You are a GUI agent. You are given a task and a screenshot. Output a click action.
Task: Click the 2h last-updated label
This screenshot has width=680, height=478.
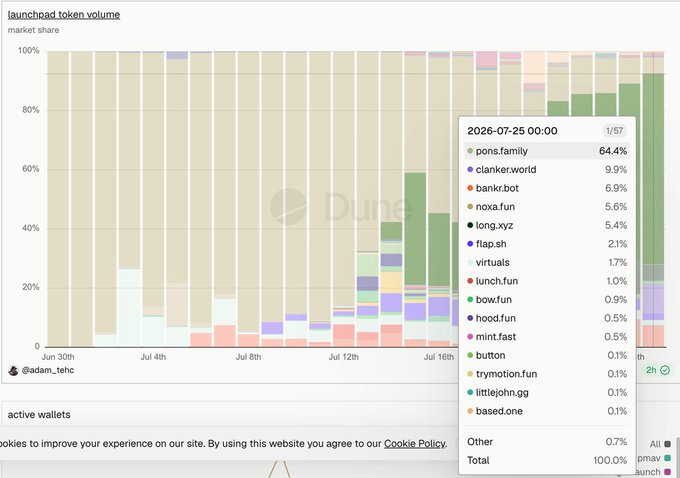point(651,370)
